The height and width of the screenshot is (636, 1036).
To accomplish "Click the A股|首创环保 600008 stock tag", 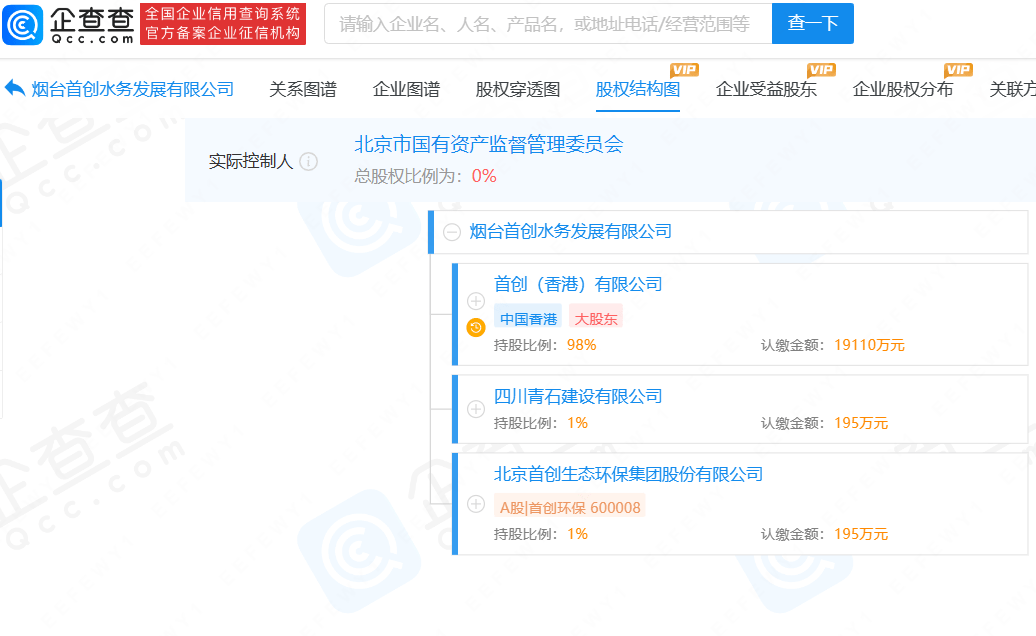I will (x=570, y=507).
